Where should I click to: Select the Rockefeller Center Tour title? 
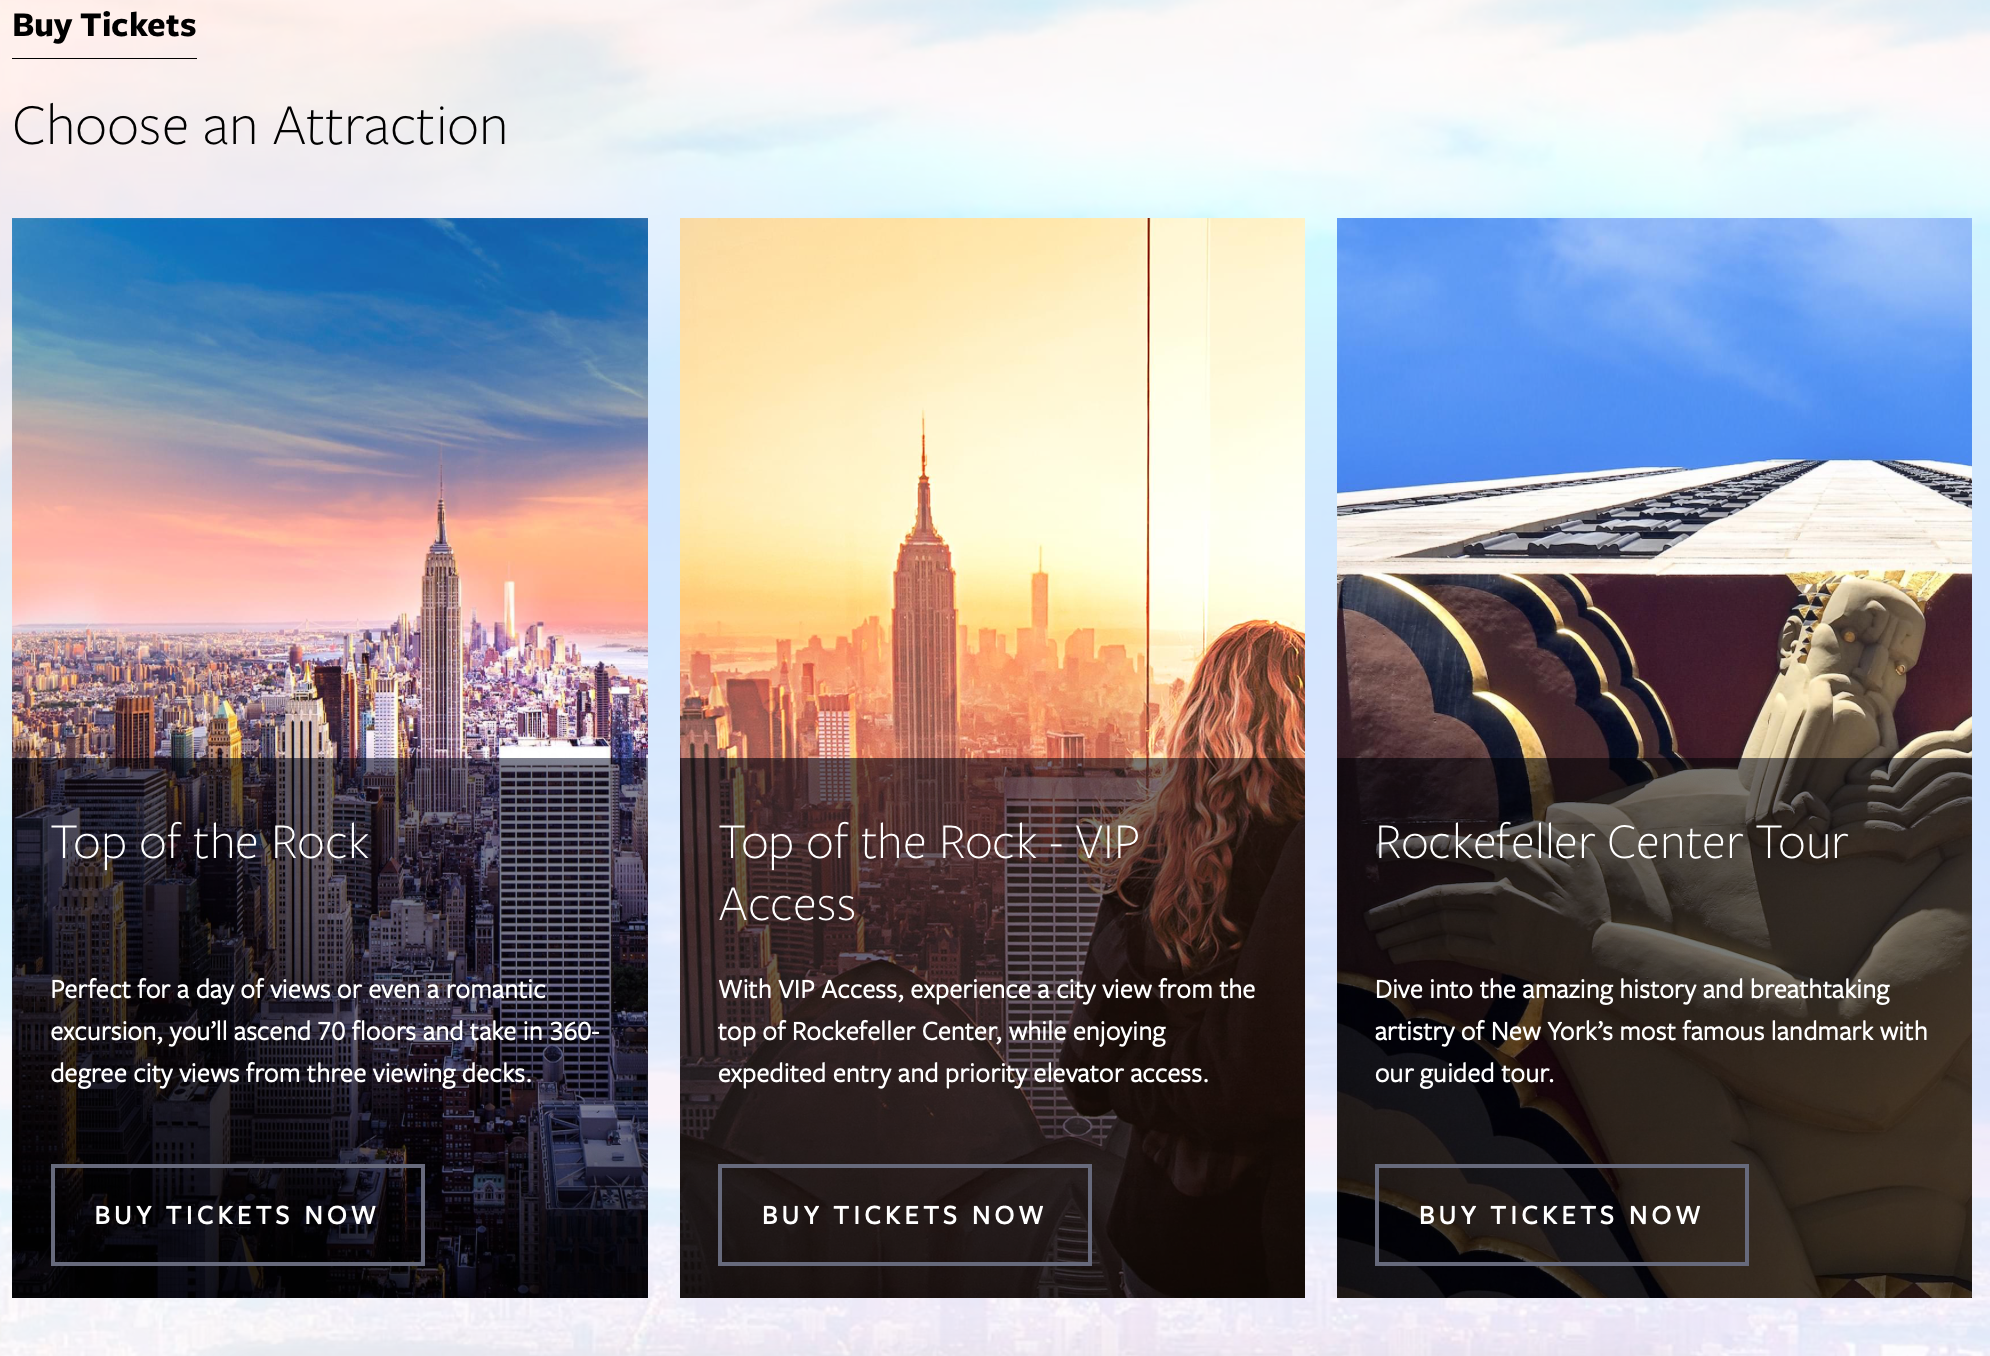tap(1611, 842)
